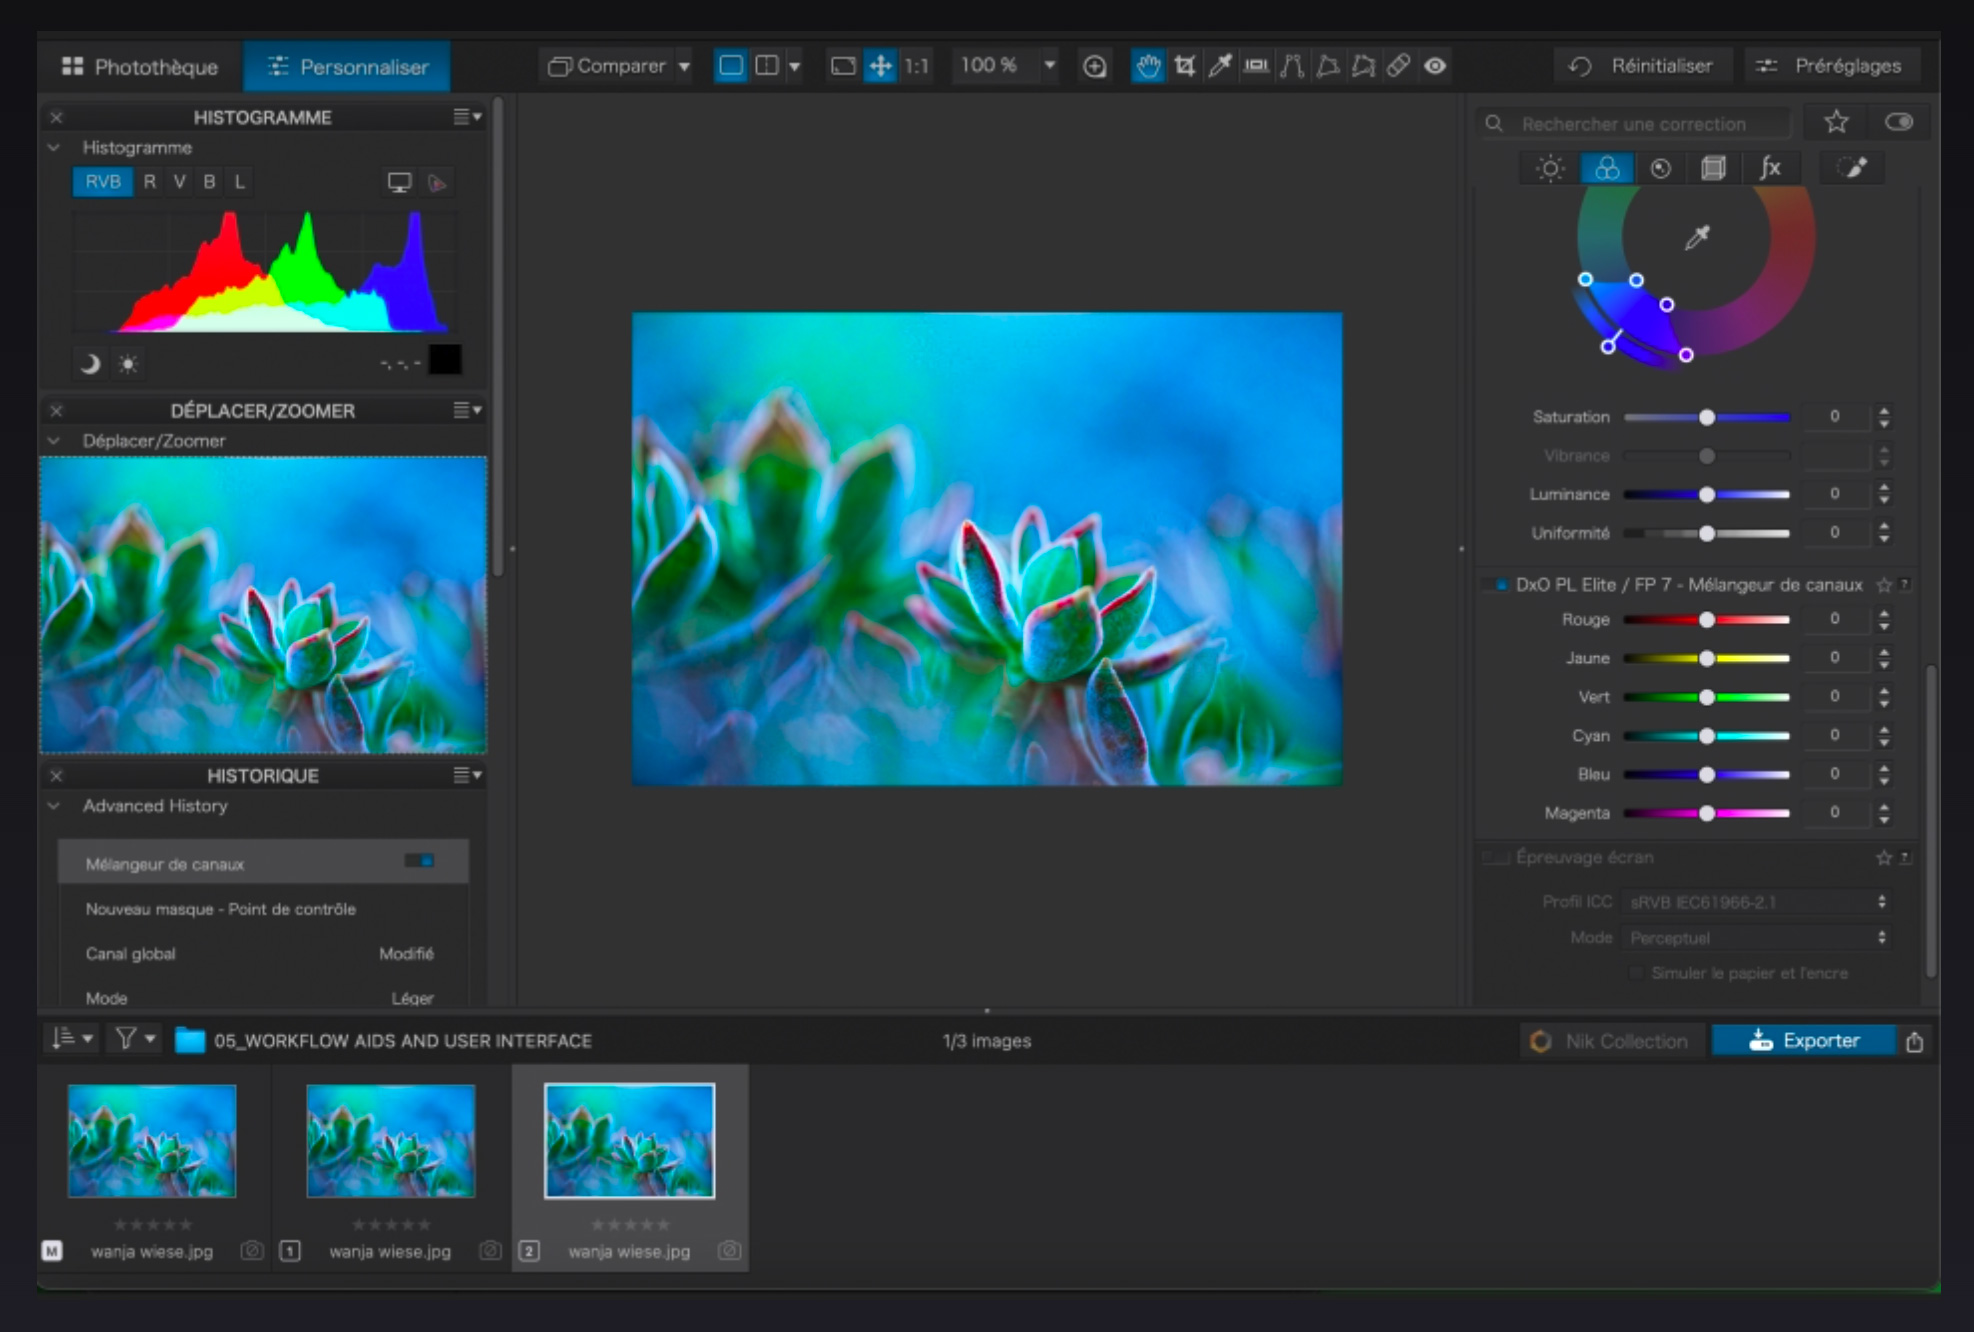
Task: Toggle Mélangeur de canaux history step
Action: [419, 861]
